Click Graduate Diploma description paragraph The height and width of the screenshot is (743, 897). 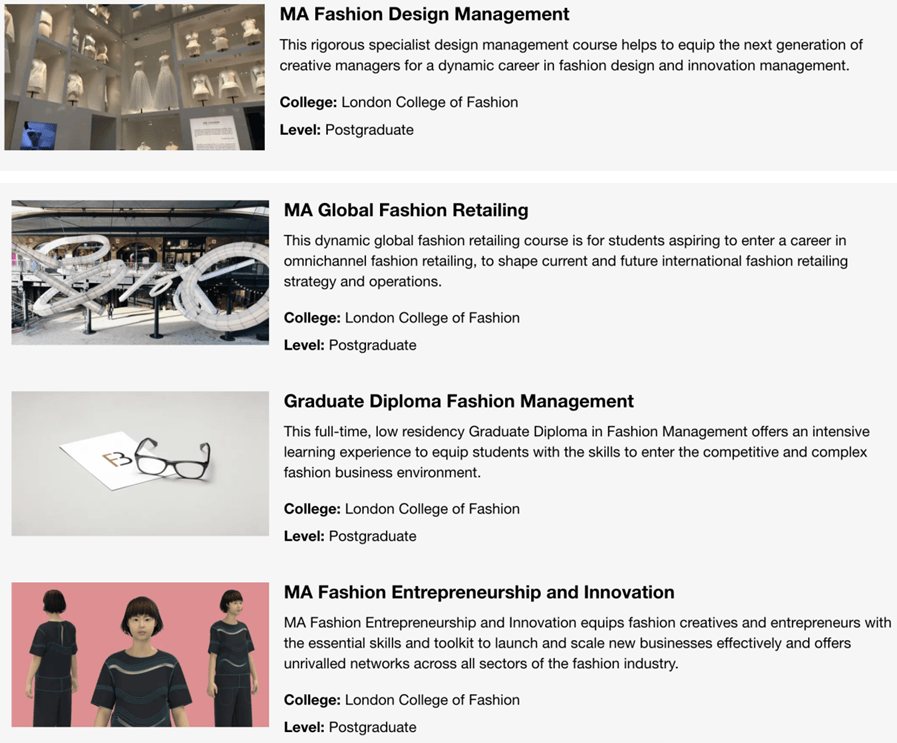coord(577,452)
